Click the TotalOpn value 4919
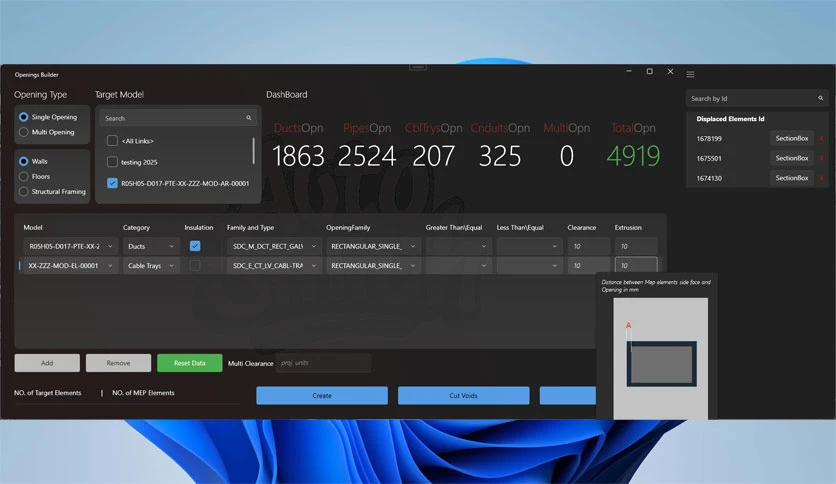 coord(633,156)
